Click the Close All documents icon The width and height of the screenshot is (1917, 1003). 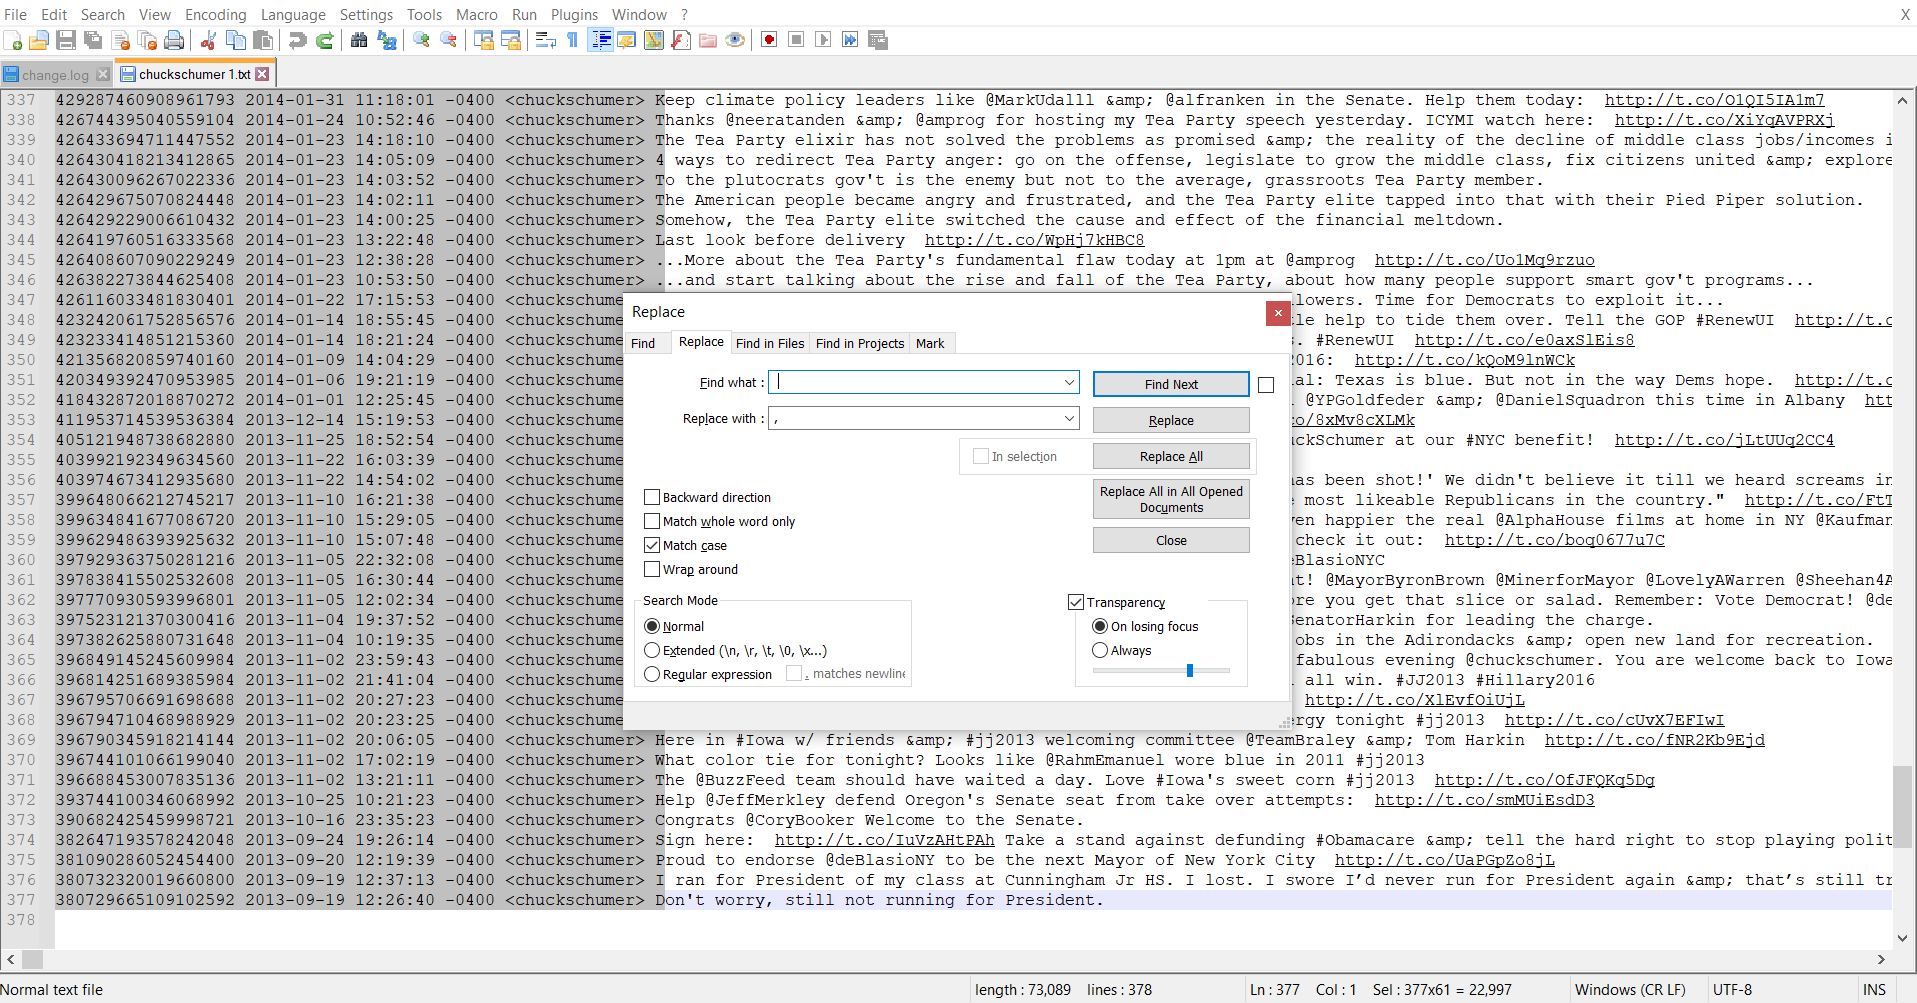pos(147,40)
